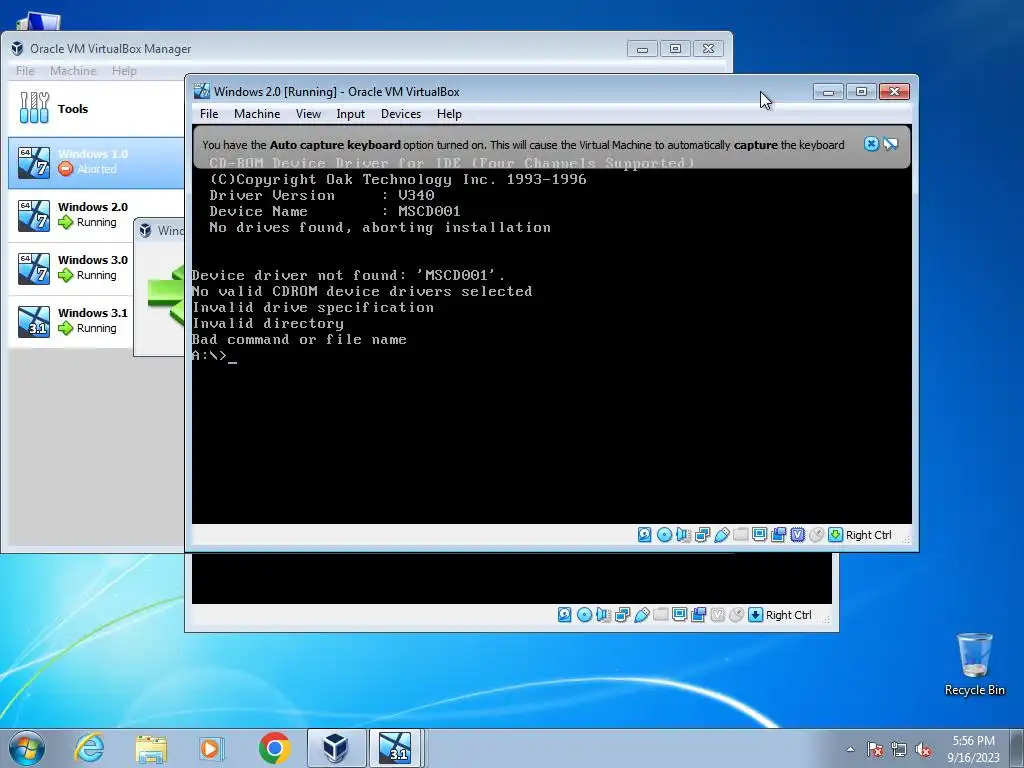This screenshot has height=768, width=1024.
Task: Launch Internet Explorer from taskbar
Action: [89, 748]
